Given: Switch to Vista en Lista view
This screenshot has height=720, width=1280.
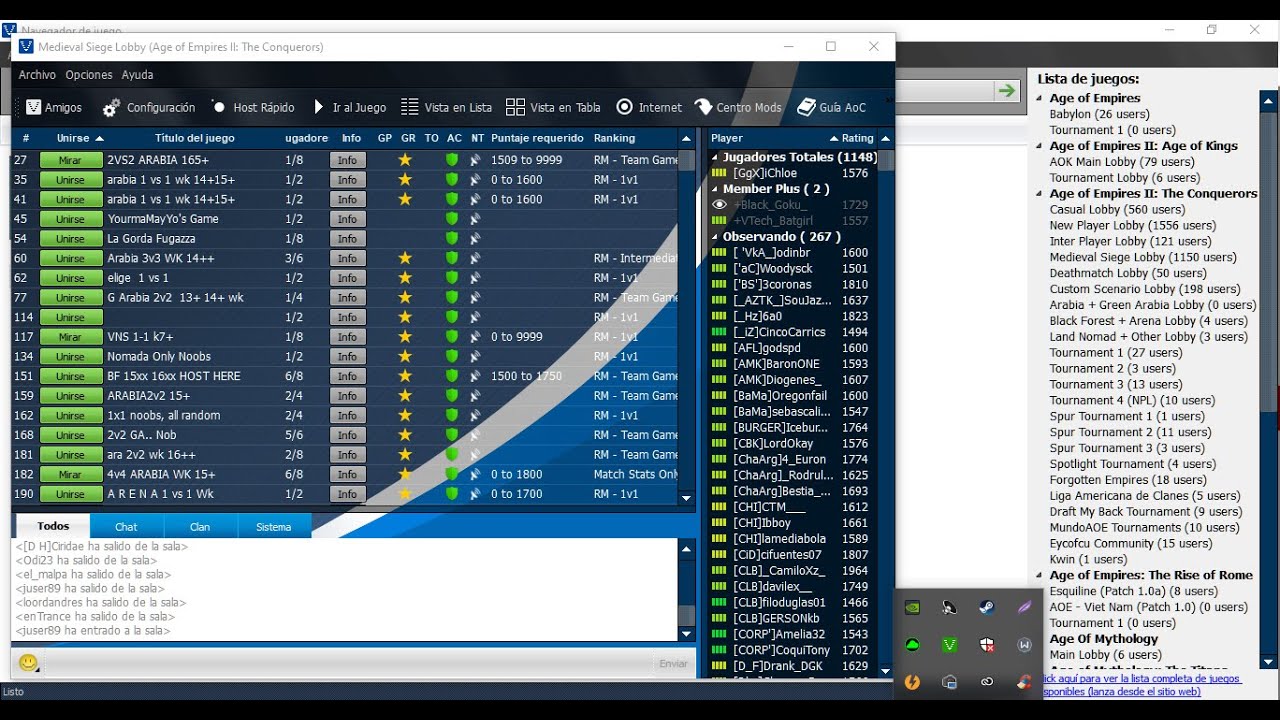Looking at the screenshot, I should (446, 107).
